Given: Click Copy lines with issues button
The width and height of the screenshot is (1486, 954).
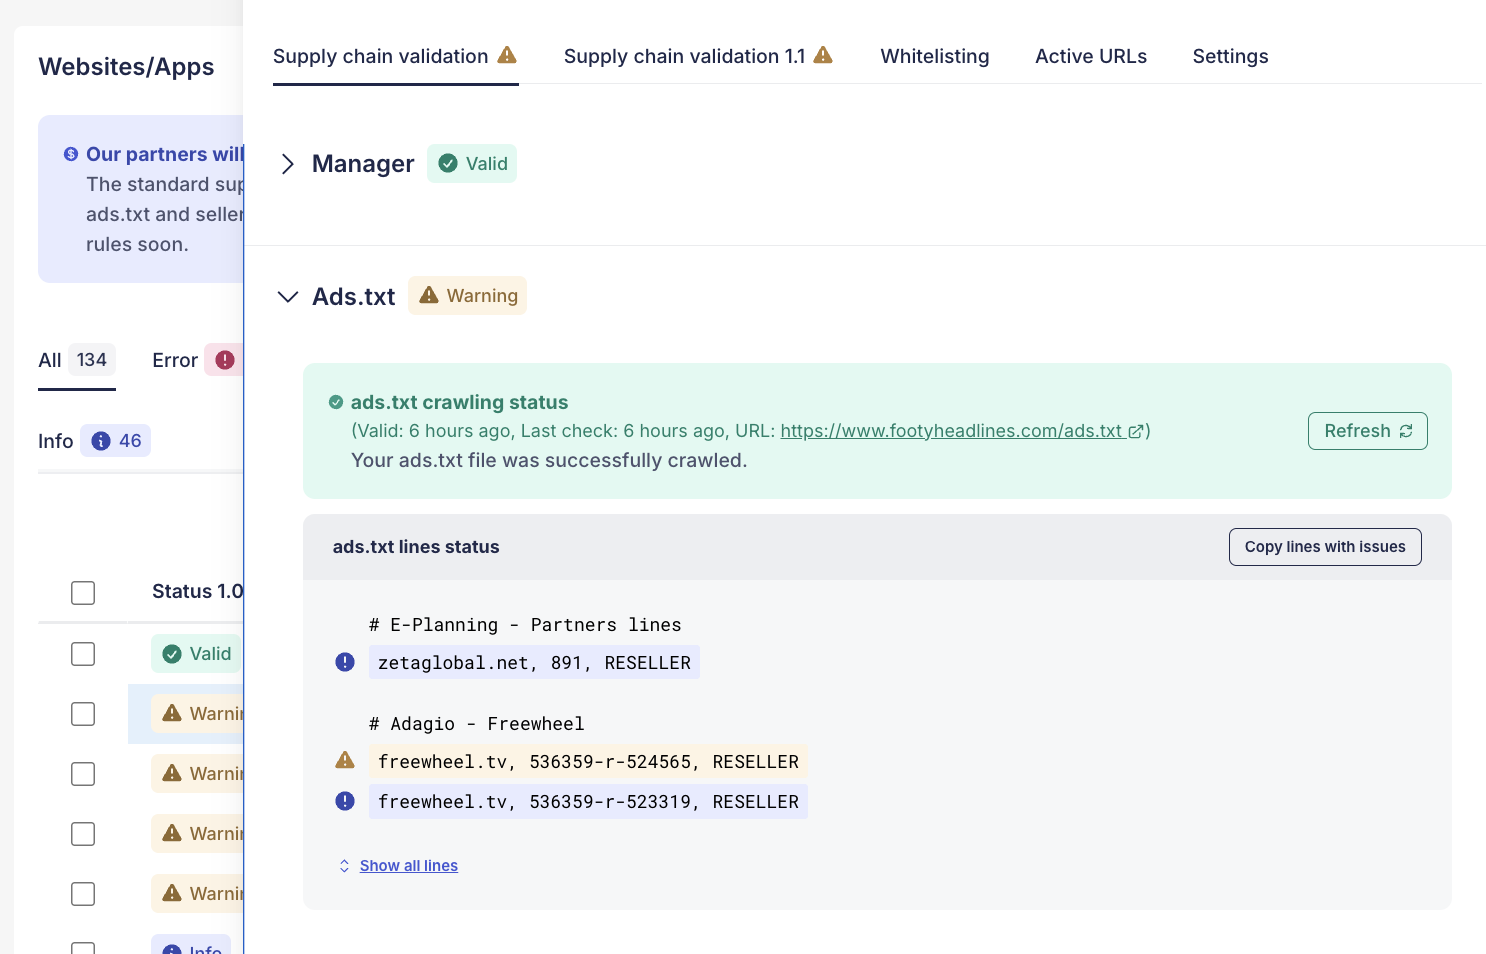Looking at the screenshot, I should (1324, 547).
